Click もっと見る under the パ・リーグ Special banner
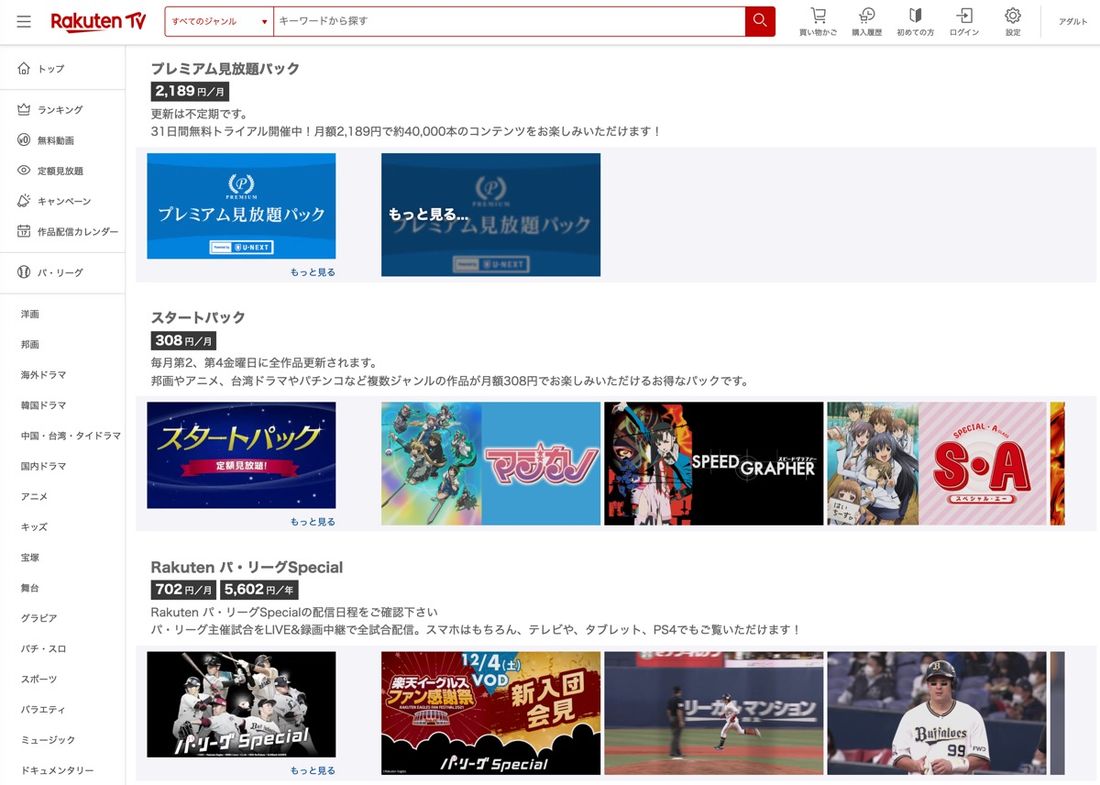 coord(313,770)
